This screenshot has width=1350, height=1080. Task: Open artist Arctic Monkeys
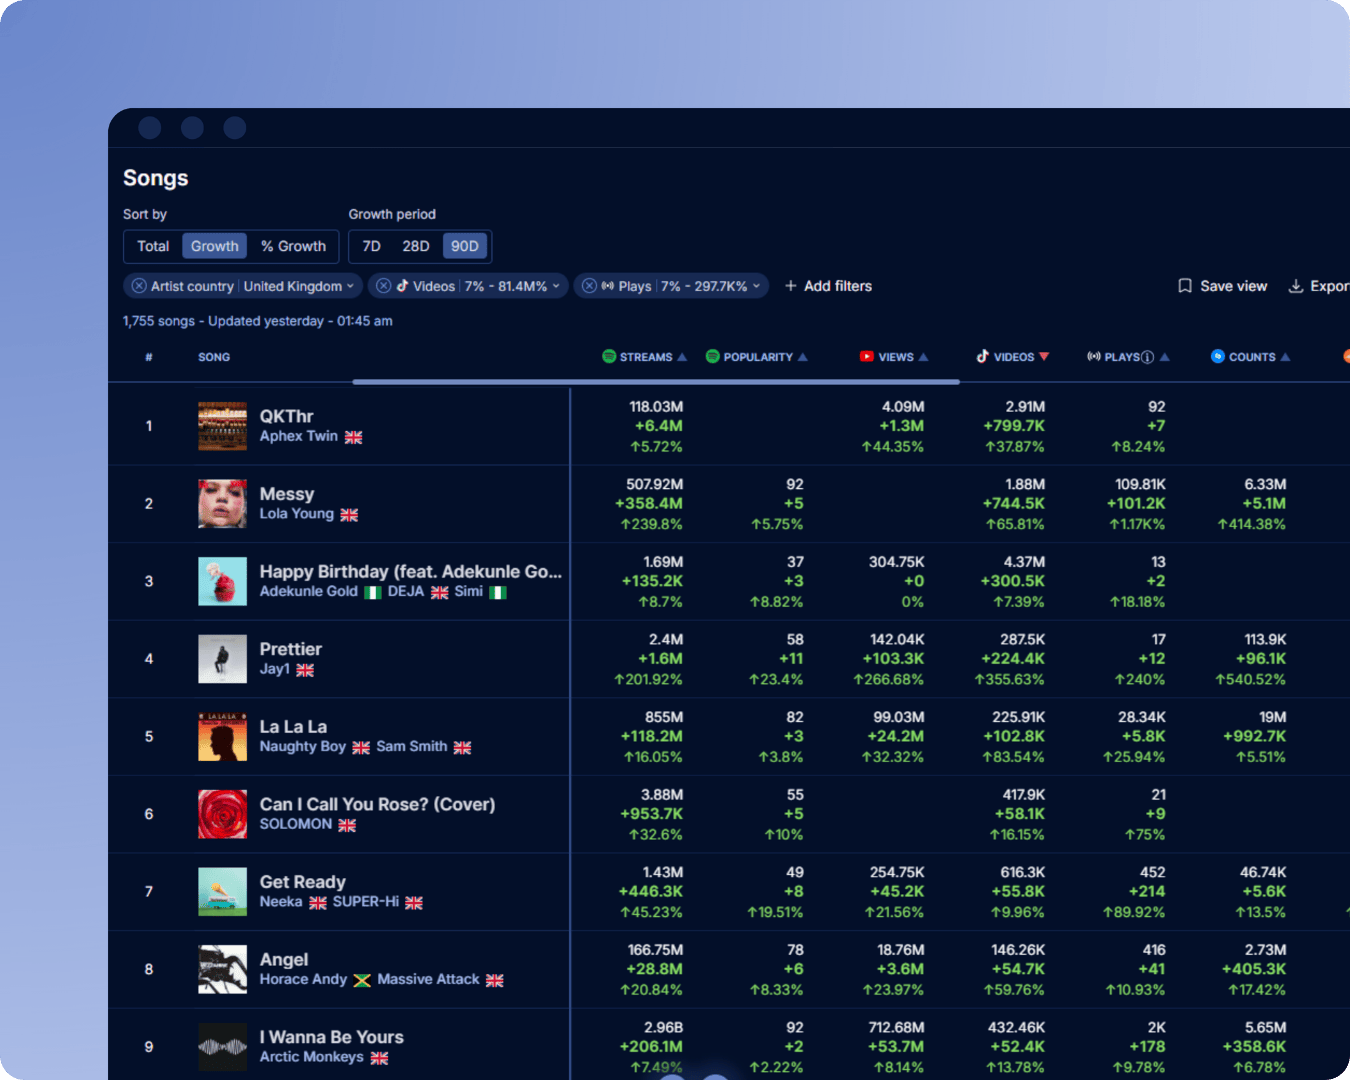tap(312, 1057)
